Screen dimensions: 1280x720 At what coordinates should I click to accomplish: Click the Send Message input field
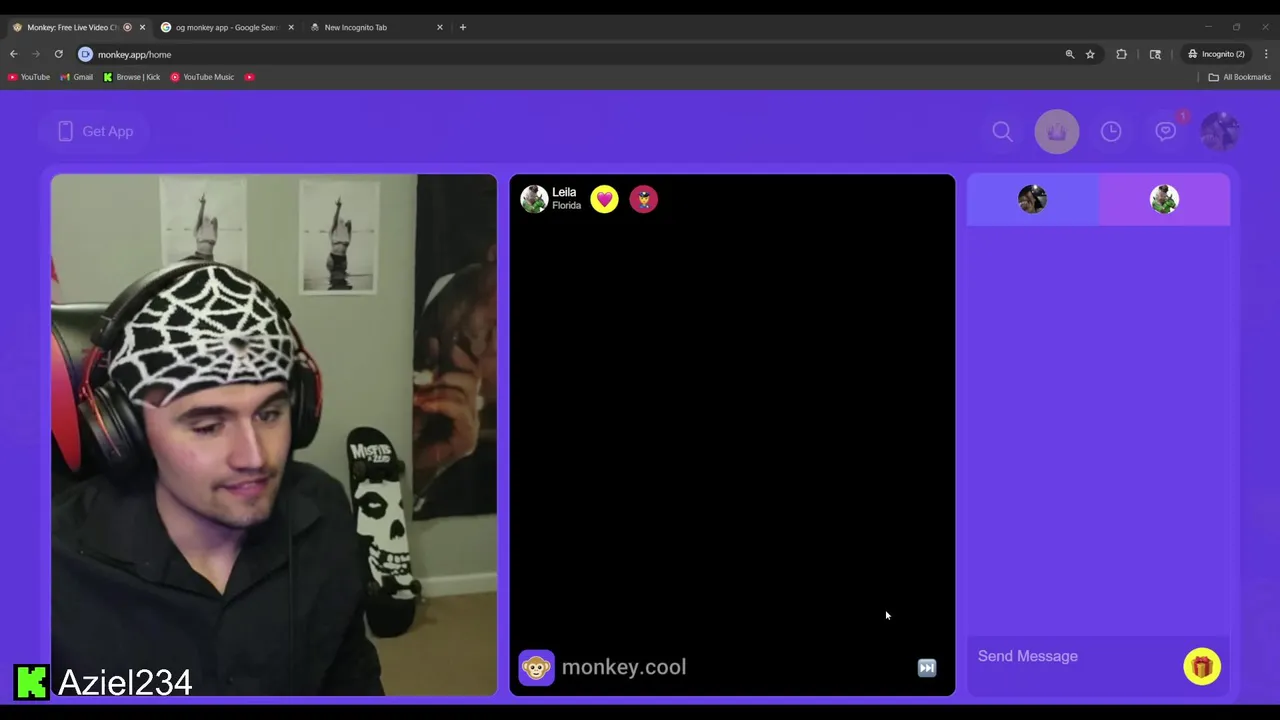[1072, 656]
